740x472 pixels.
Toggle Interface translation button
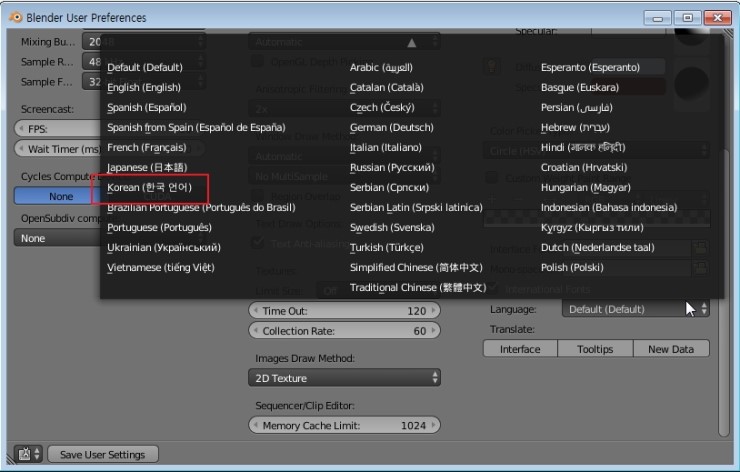(x=520, y=349)
